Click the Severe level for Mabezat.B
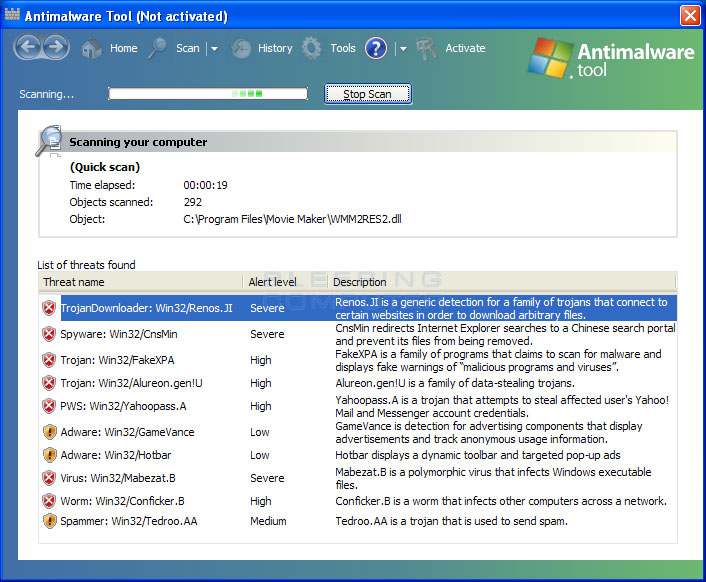This screenshot has height=582, width=706. 267,478
